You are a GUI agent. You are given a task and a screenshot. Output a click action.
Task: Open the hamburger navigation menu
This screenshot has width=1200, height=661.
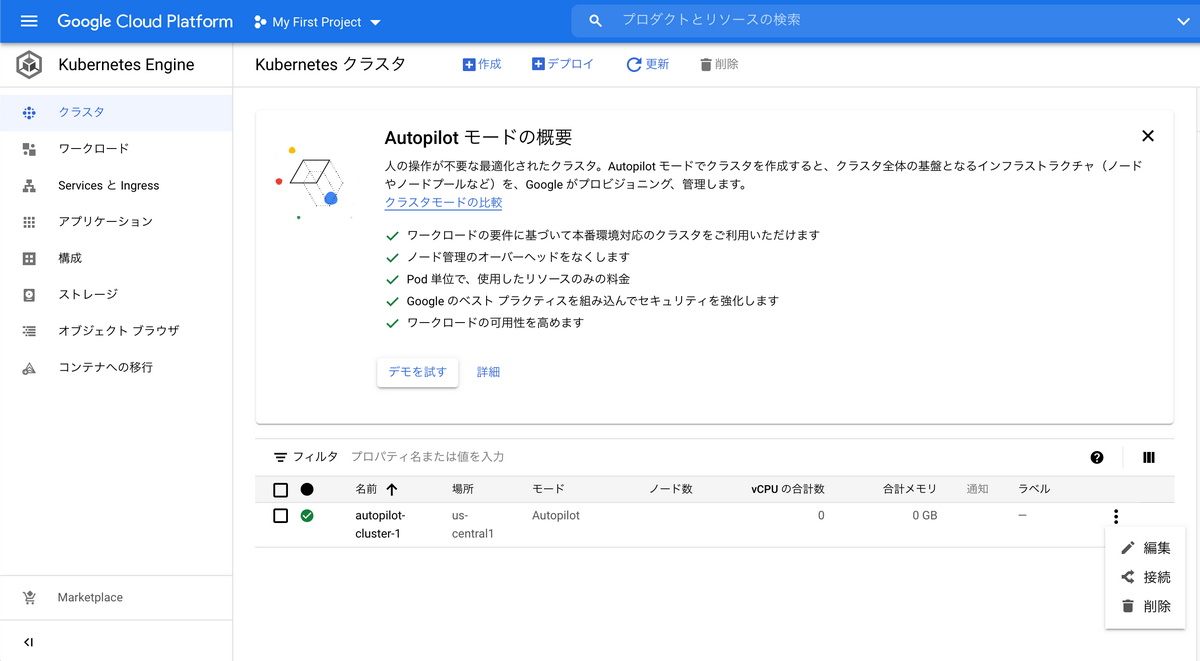28,21
